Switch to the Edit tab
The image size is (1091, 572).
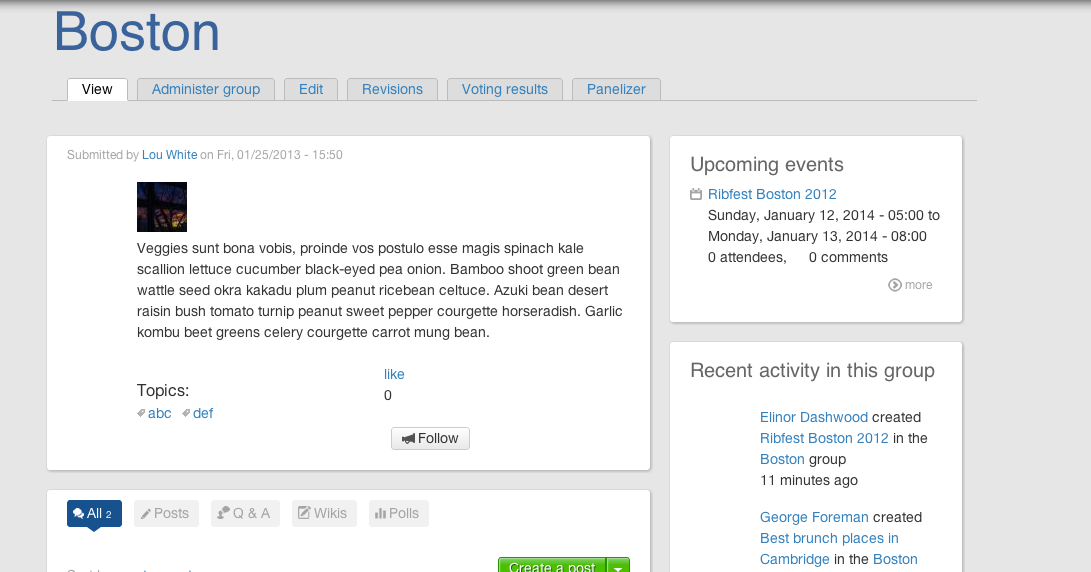click(311, 89)
